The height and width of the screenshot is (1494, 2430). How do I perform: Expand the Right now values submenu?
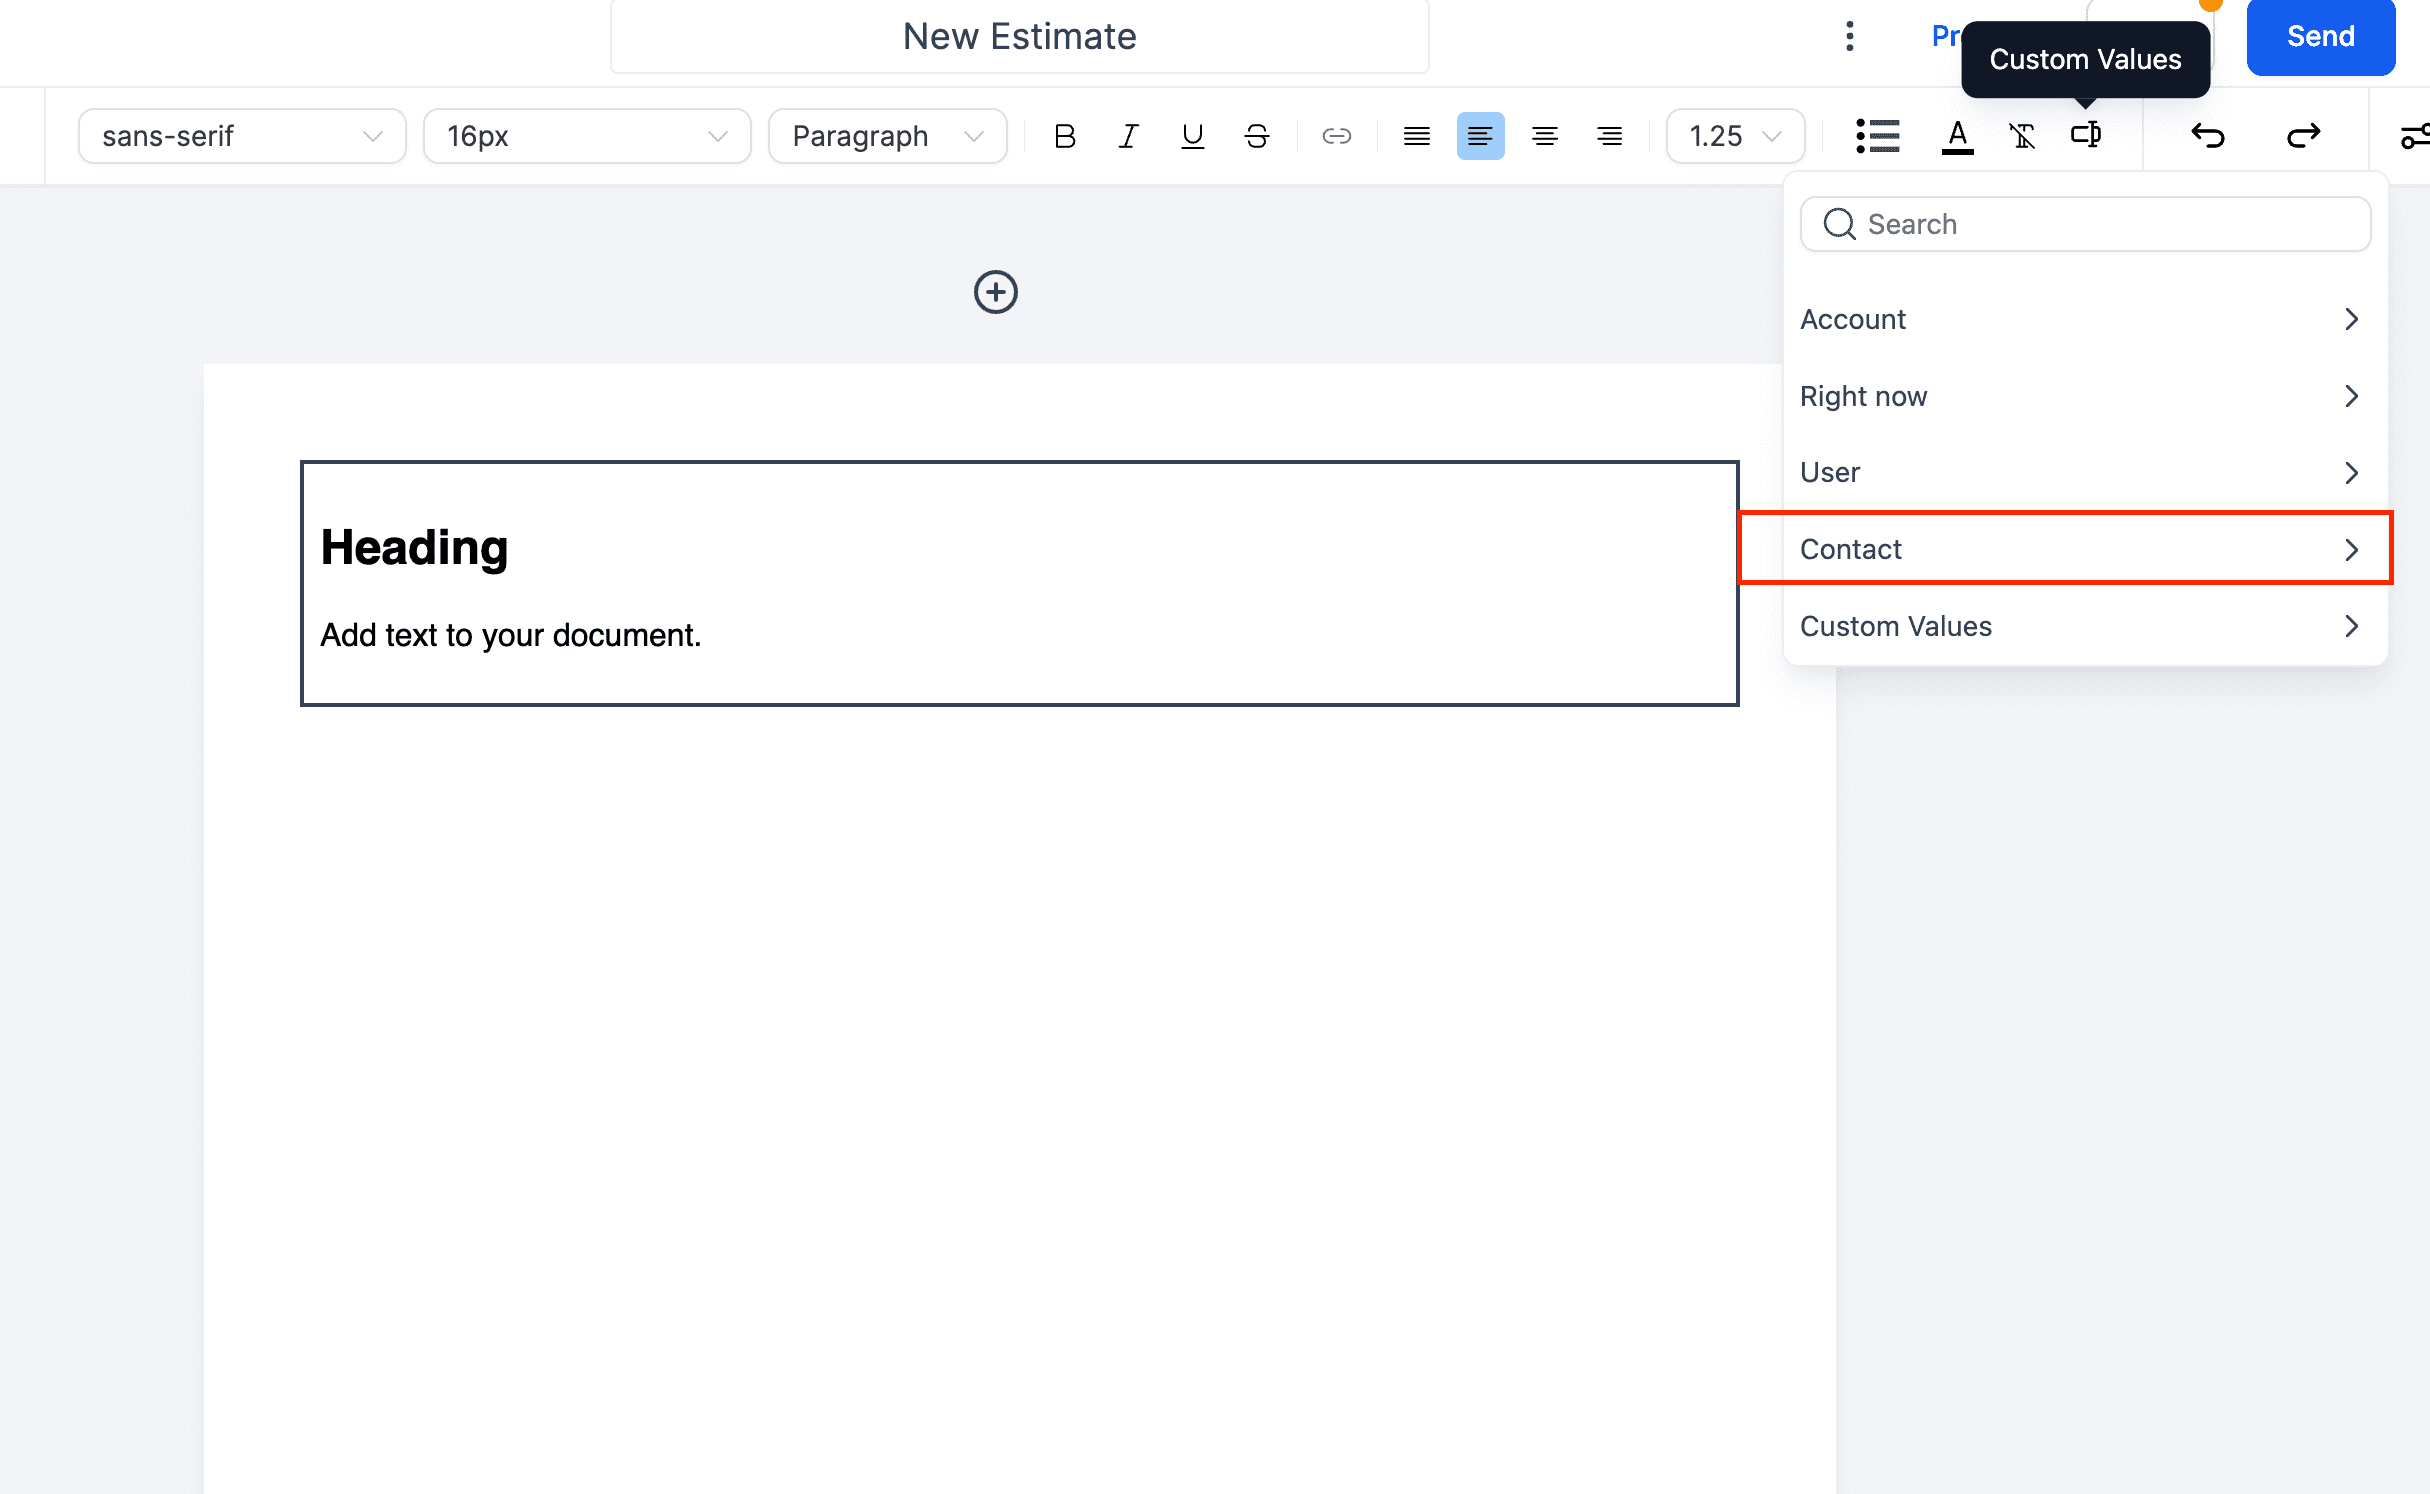pyautogui.click(x=2084, y=396)
